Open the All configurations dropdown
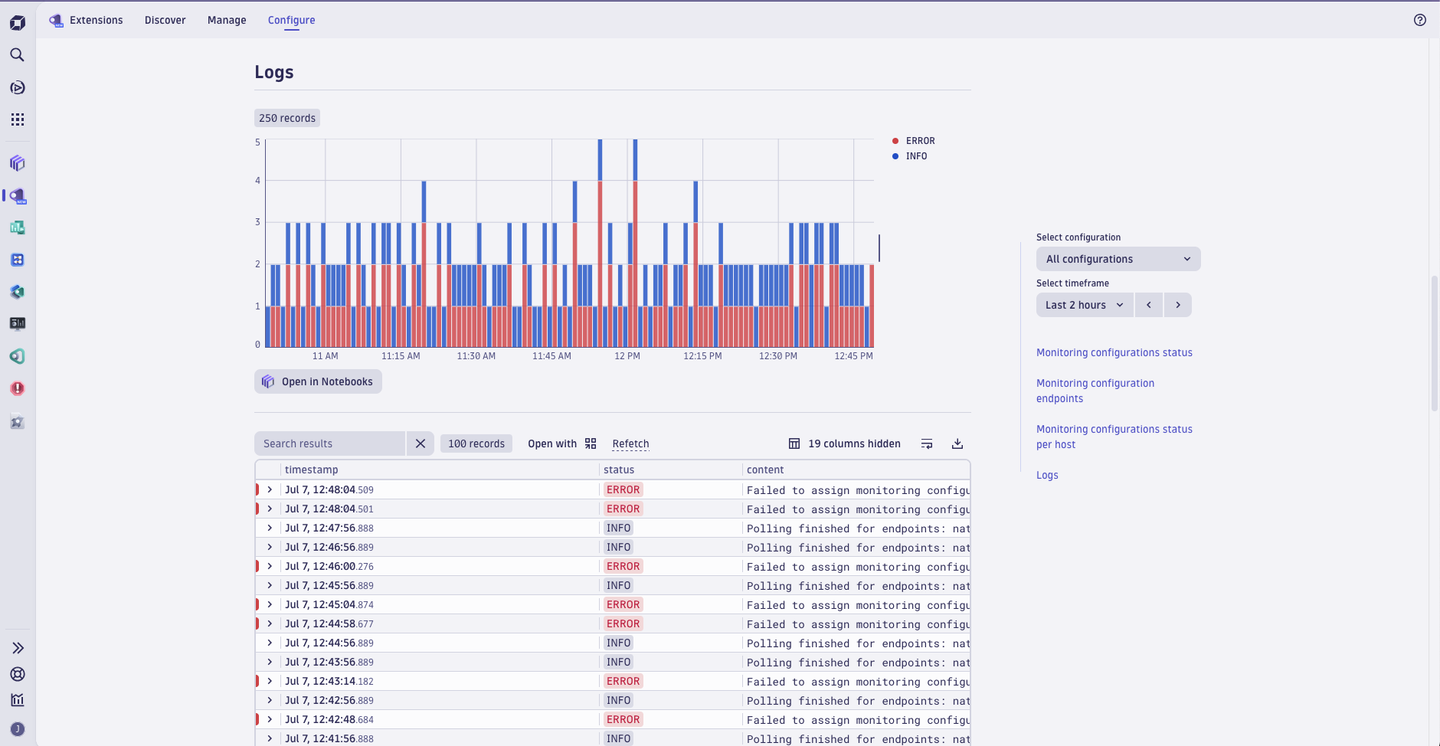The image size is (1440, 746). pos(1117,258)
